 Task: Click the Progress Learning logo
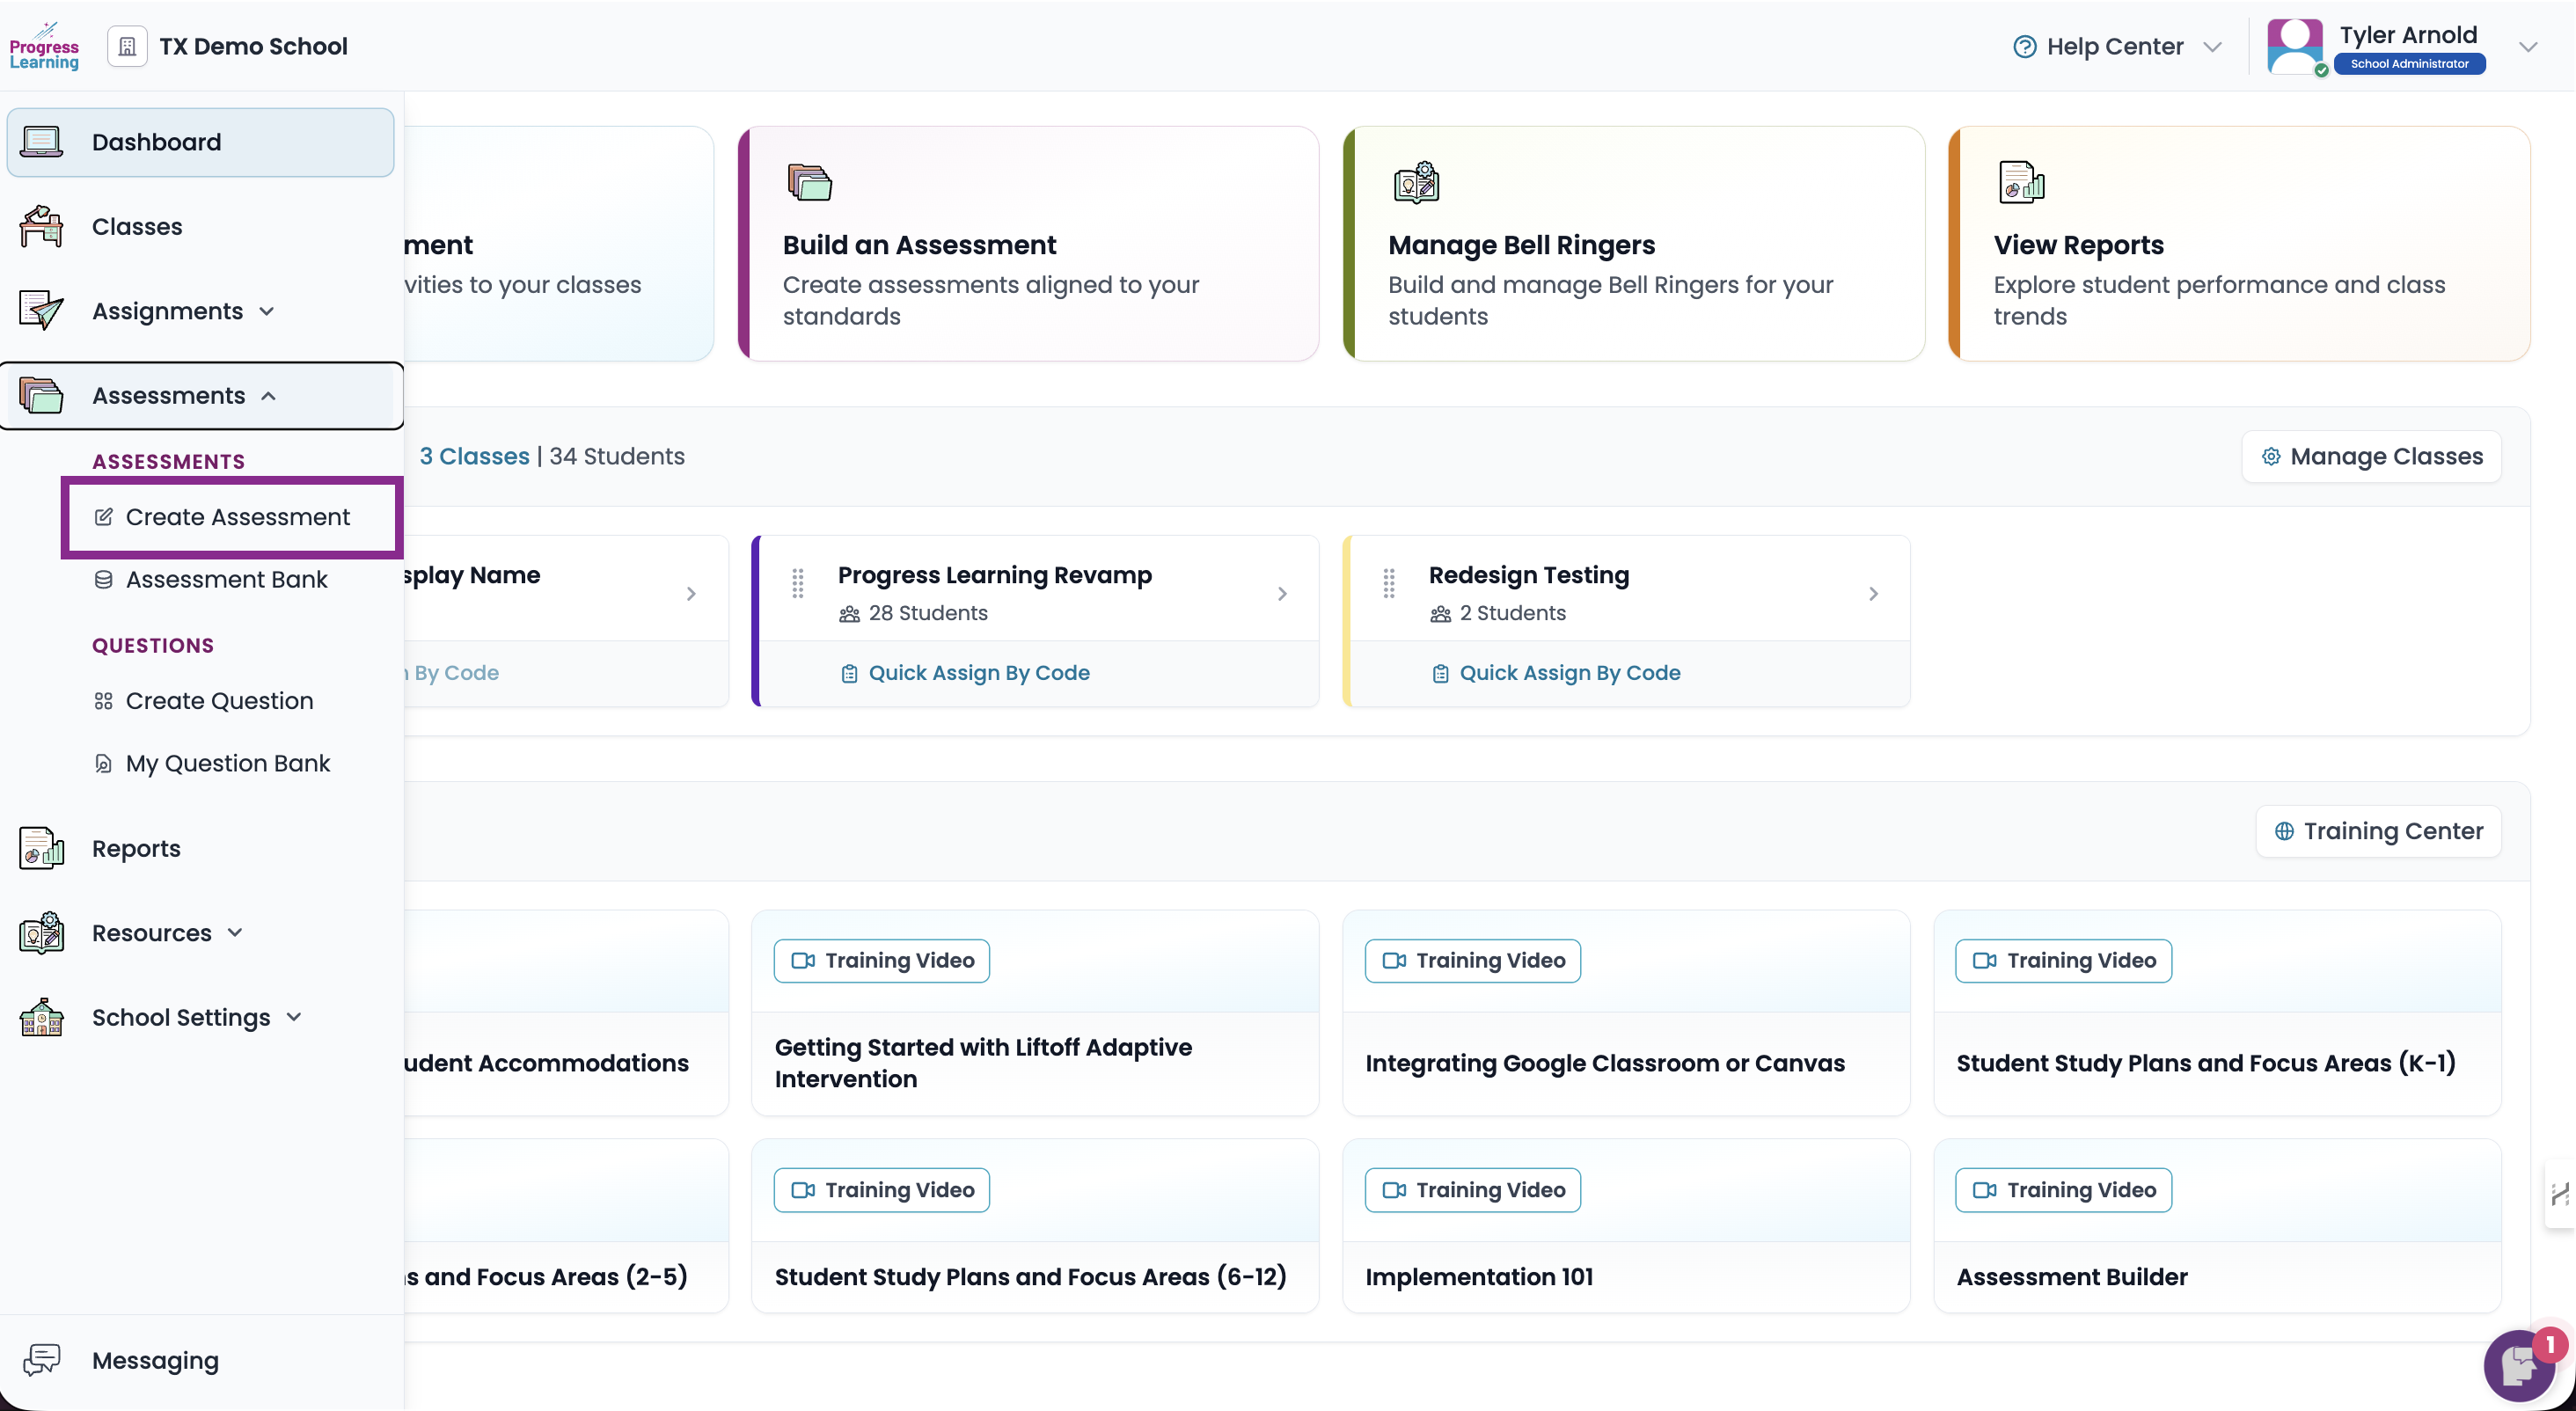44,47
